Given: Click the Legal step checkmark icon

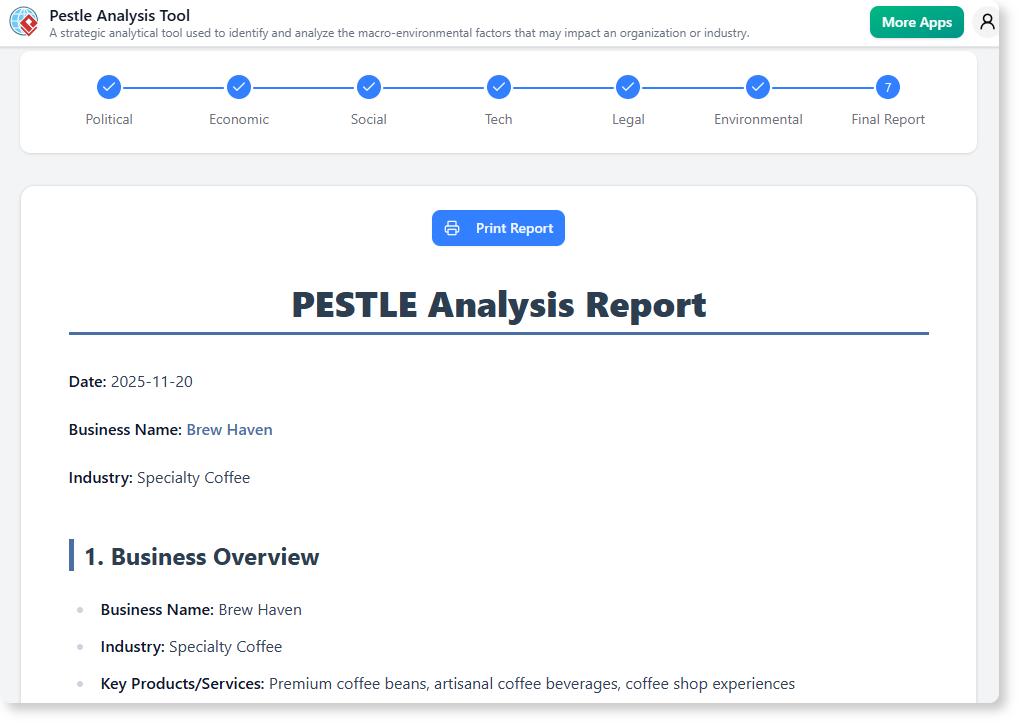Looking at the screenshot, I should [628, 87].
